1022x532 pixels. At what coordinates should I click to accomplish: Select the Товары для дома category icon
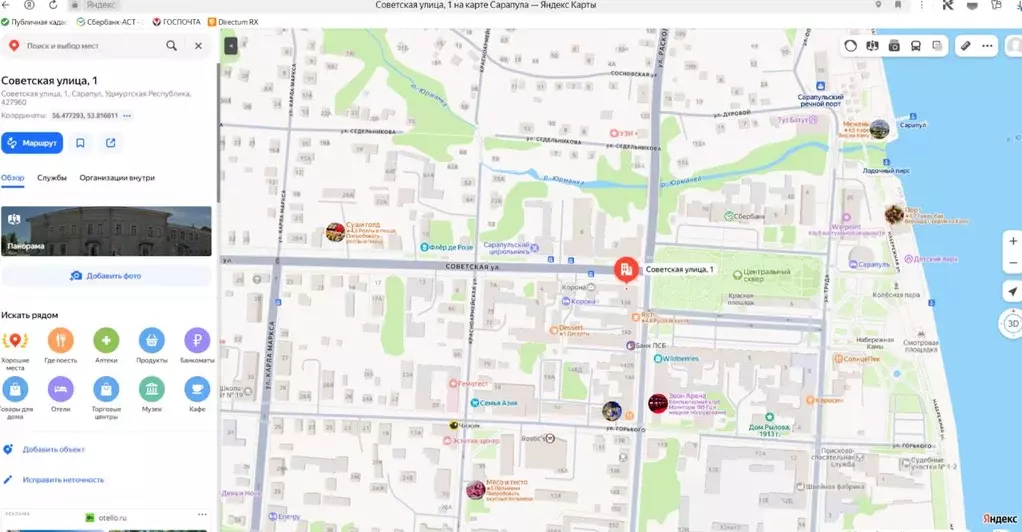coord(15,389)
